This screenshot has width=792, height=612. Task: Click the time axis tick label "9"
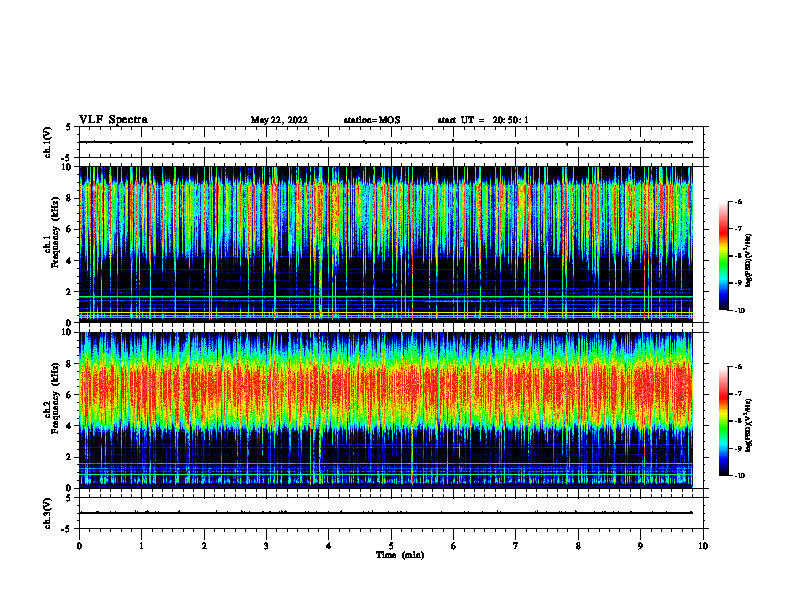pos(640,546)
